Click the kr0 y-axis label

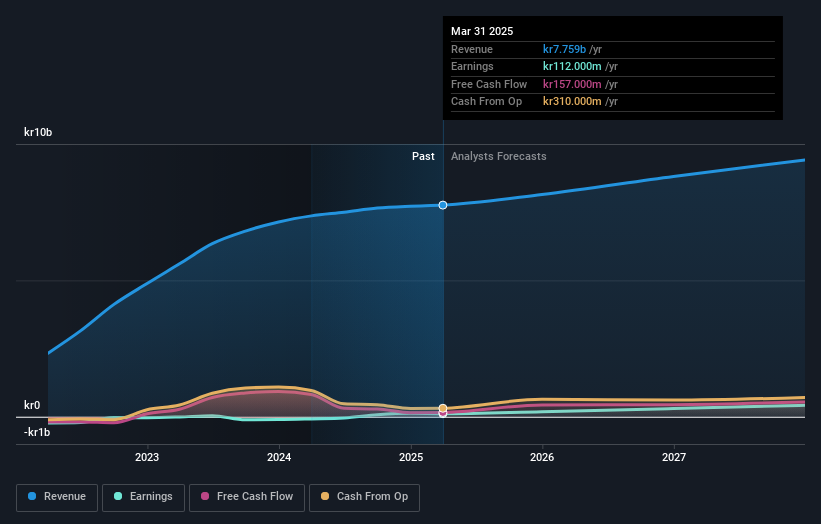click(32, 405)
